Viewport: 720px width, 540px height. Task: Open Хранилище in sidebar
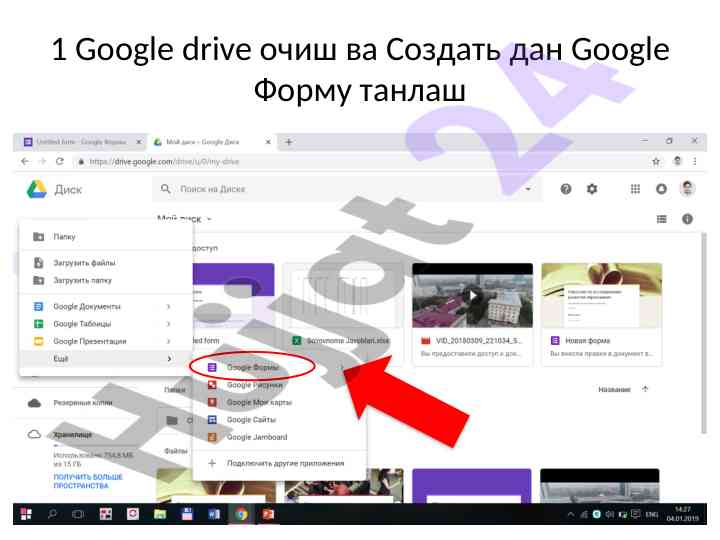point(73,434)
